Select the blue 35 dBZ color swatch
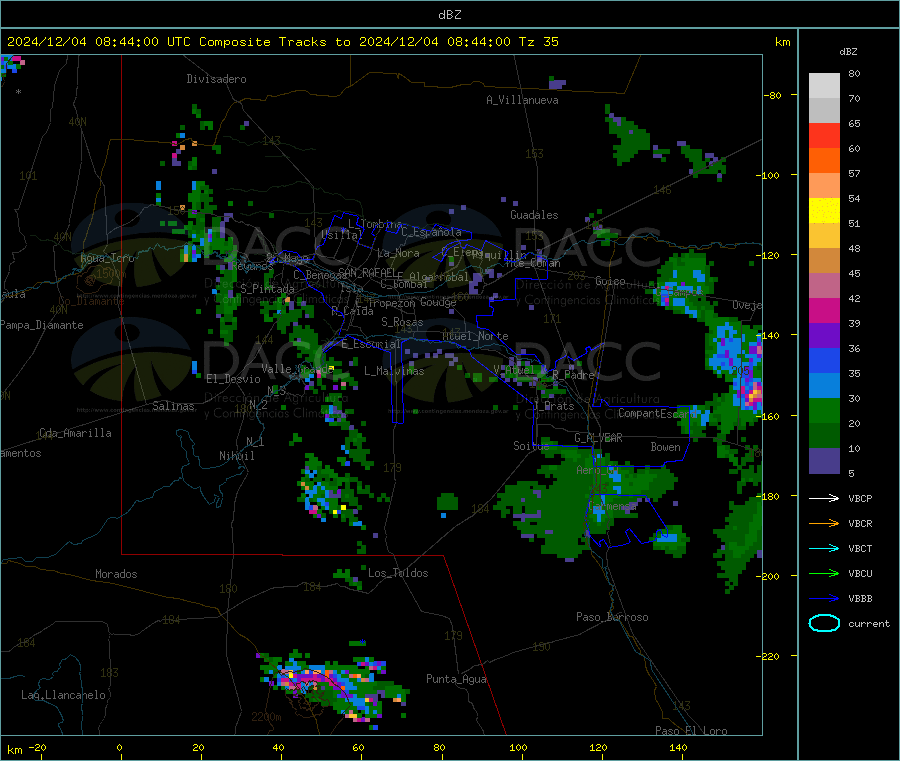The width and height of the screenshot is (900, 761). [x=824, y=360]
